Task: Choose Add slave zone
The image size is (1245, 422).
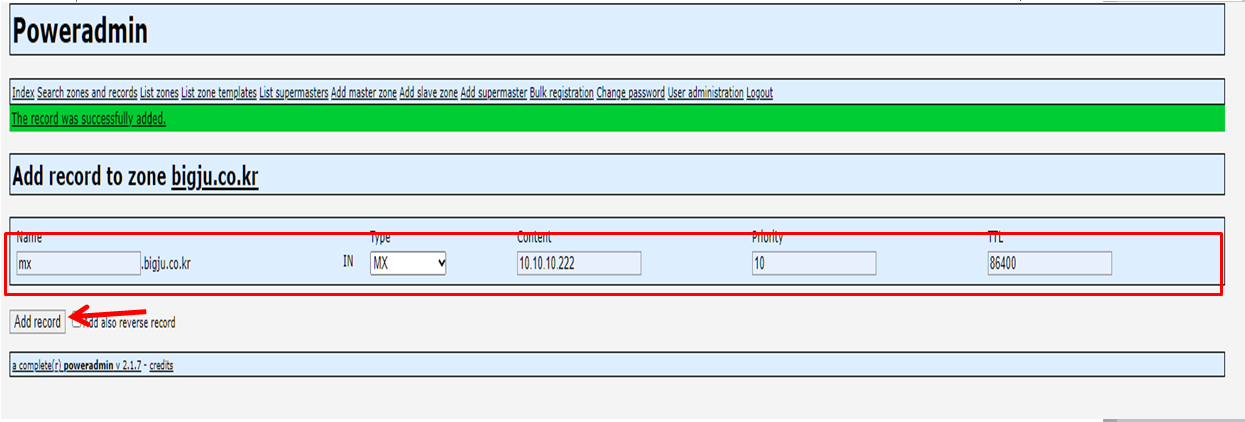Action: [428, 93]
